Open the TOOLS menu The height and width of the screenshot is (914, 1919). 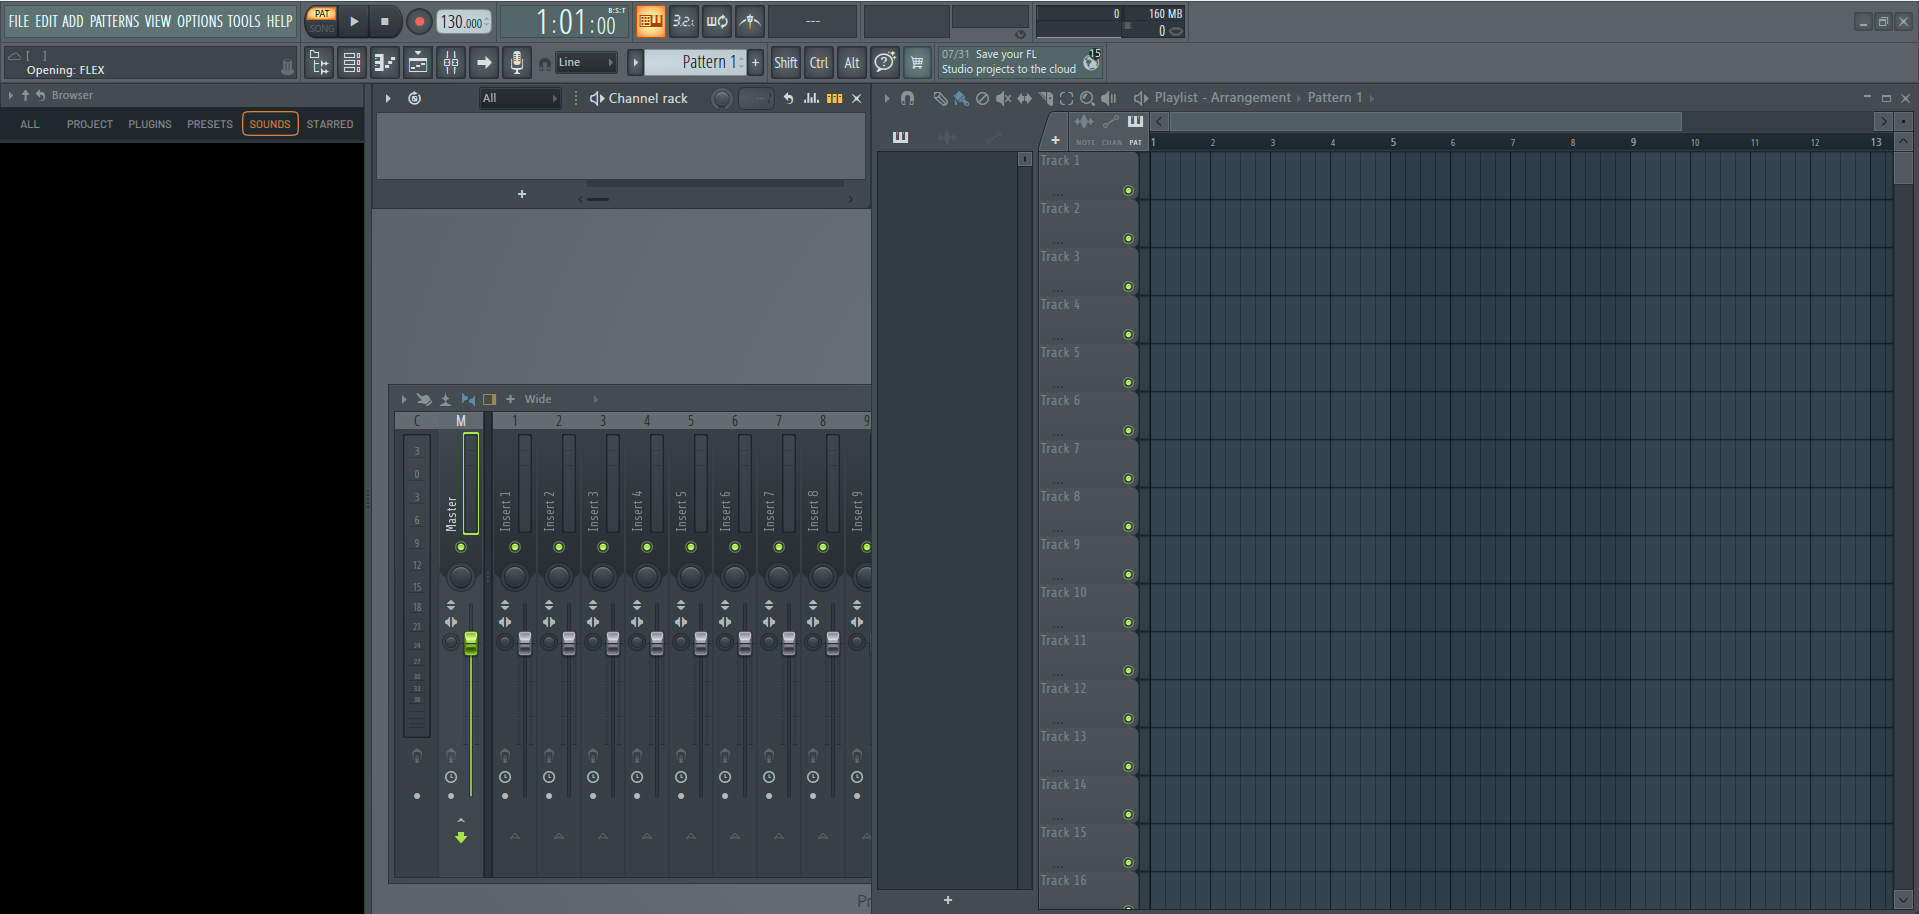pos(244,21)
